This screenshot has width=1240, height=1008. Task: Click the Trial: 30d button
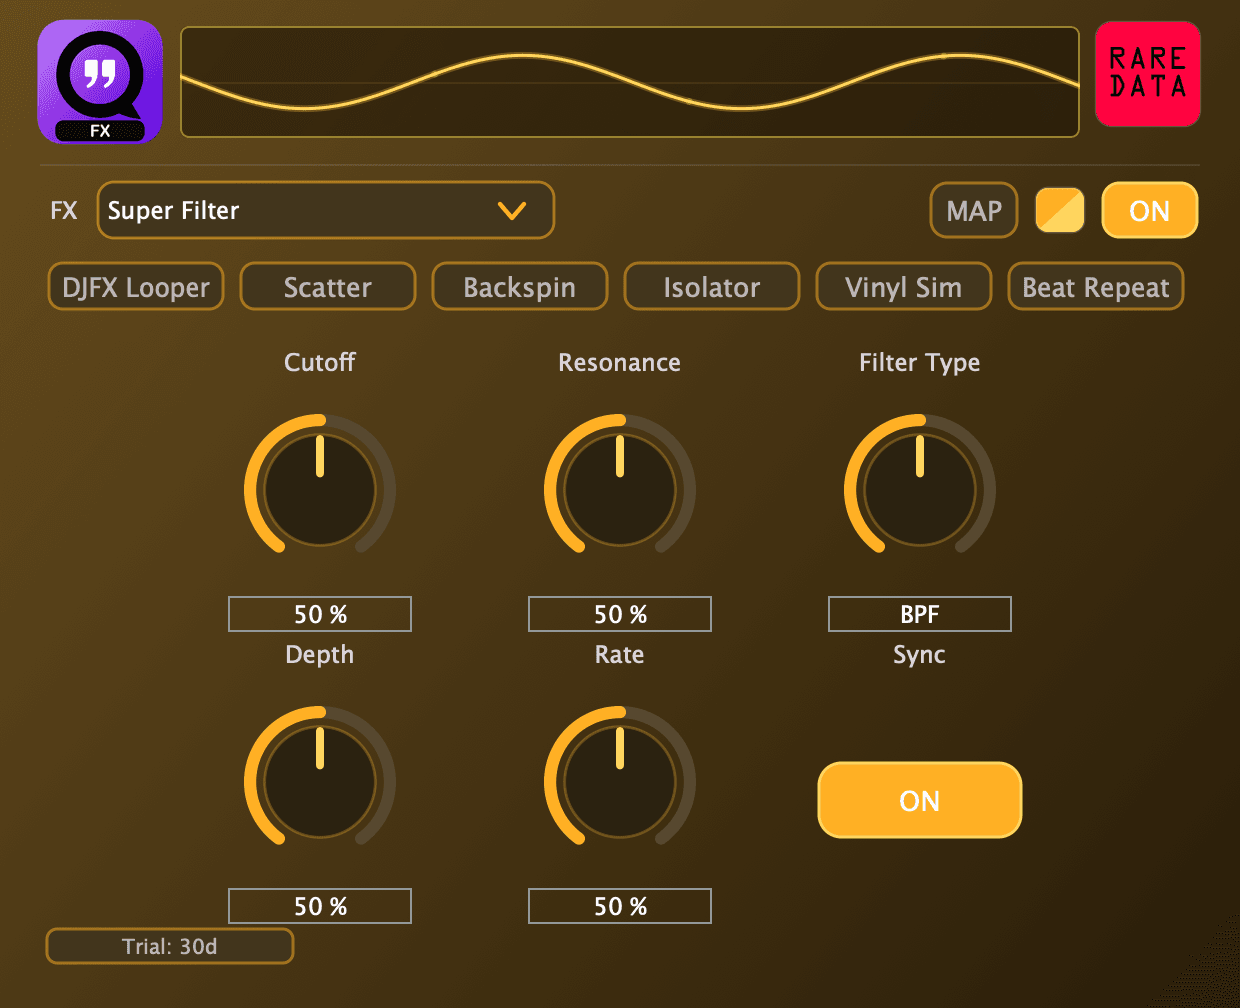point(170,946)
